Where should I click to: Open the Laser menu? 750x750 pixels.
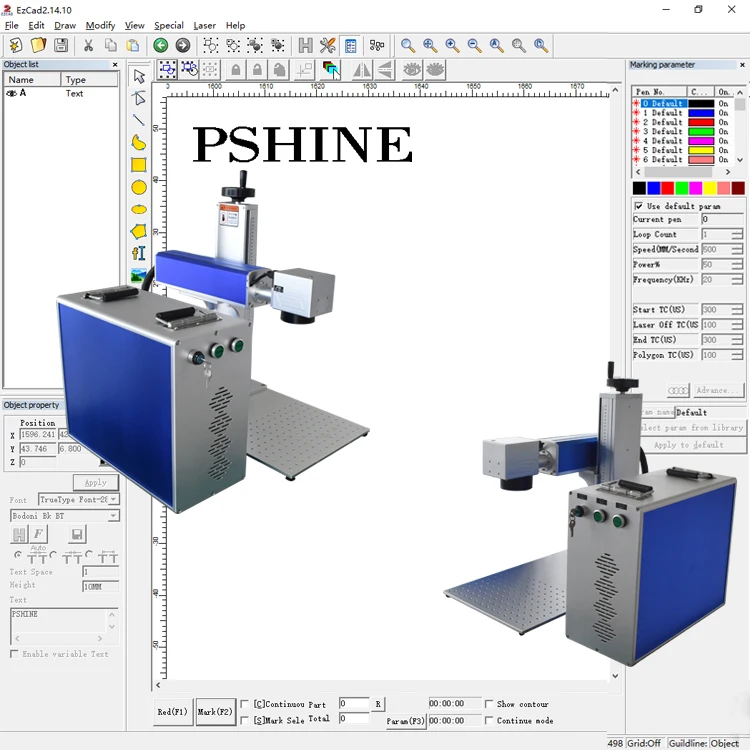[x=205, y=25]
